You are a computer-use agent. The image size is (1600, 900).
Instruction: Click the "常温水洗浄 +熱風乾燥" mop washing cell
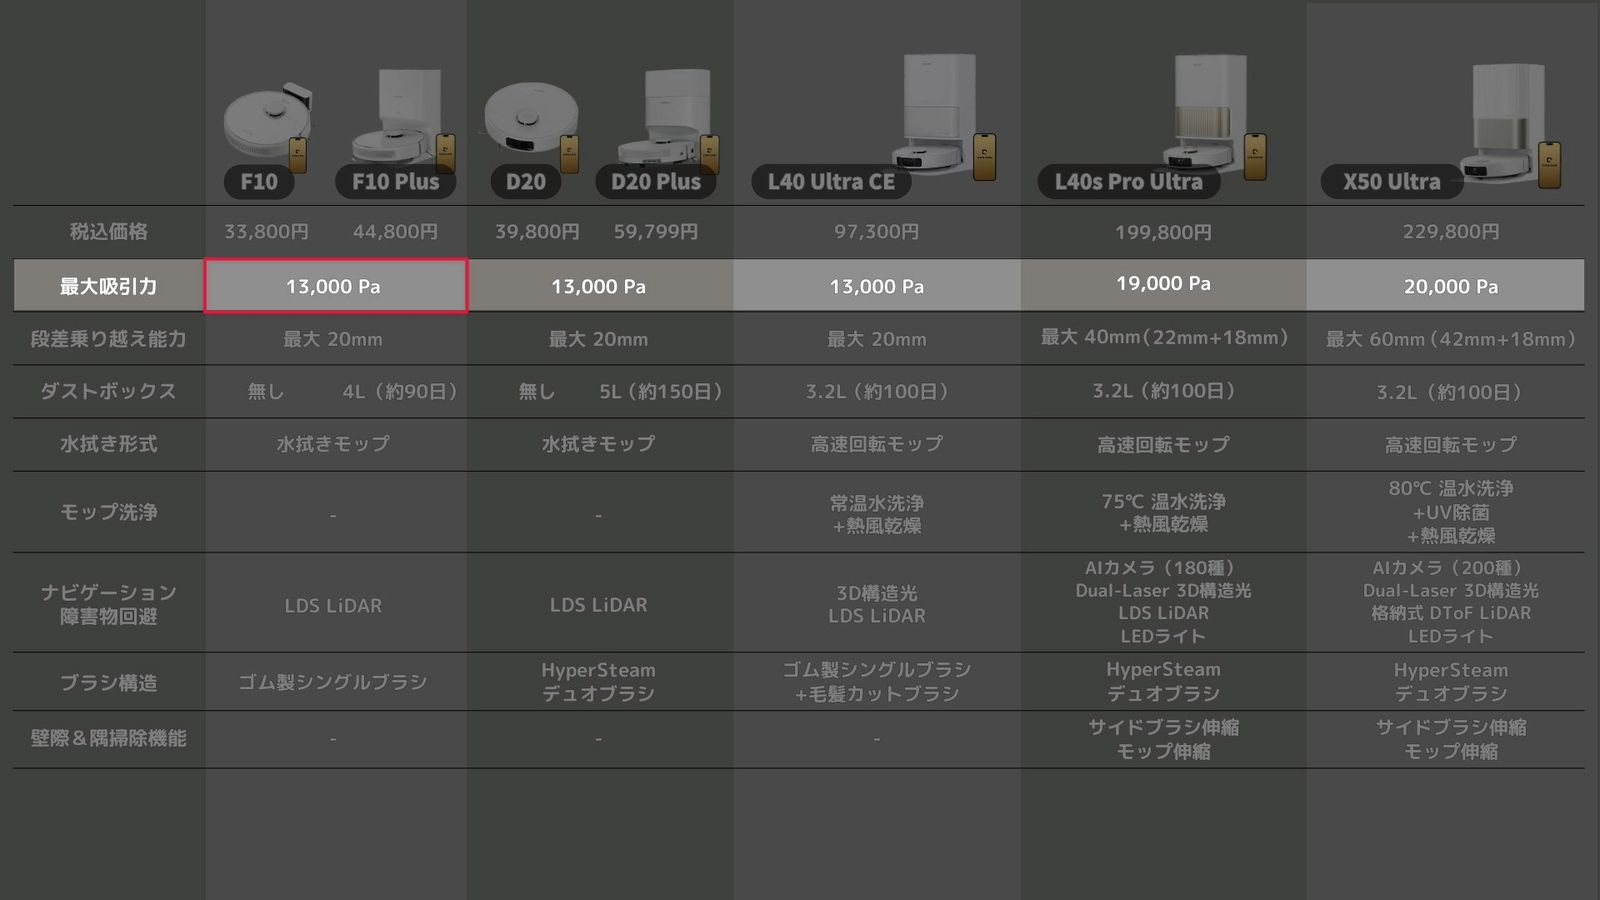click(x=877, y=514)
